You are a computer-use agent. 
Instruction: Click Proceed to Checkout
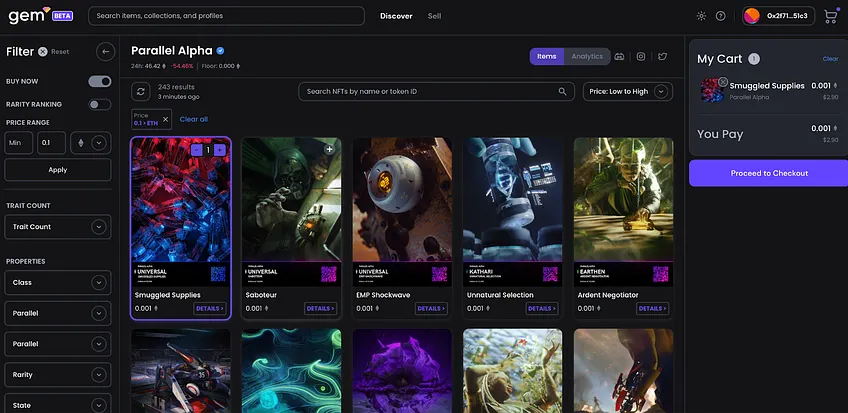click(x=769, y=173)
